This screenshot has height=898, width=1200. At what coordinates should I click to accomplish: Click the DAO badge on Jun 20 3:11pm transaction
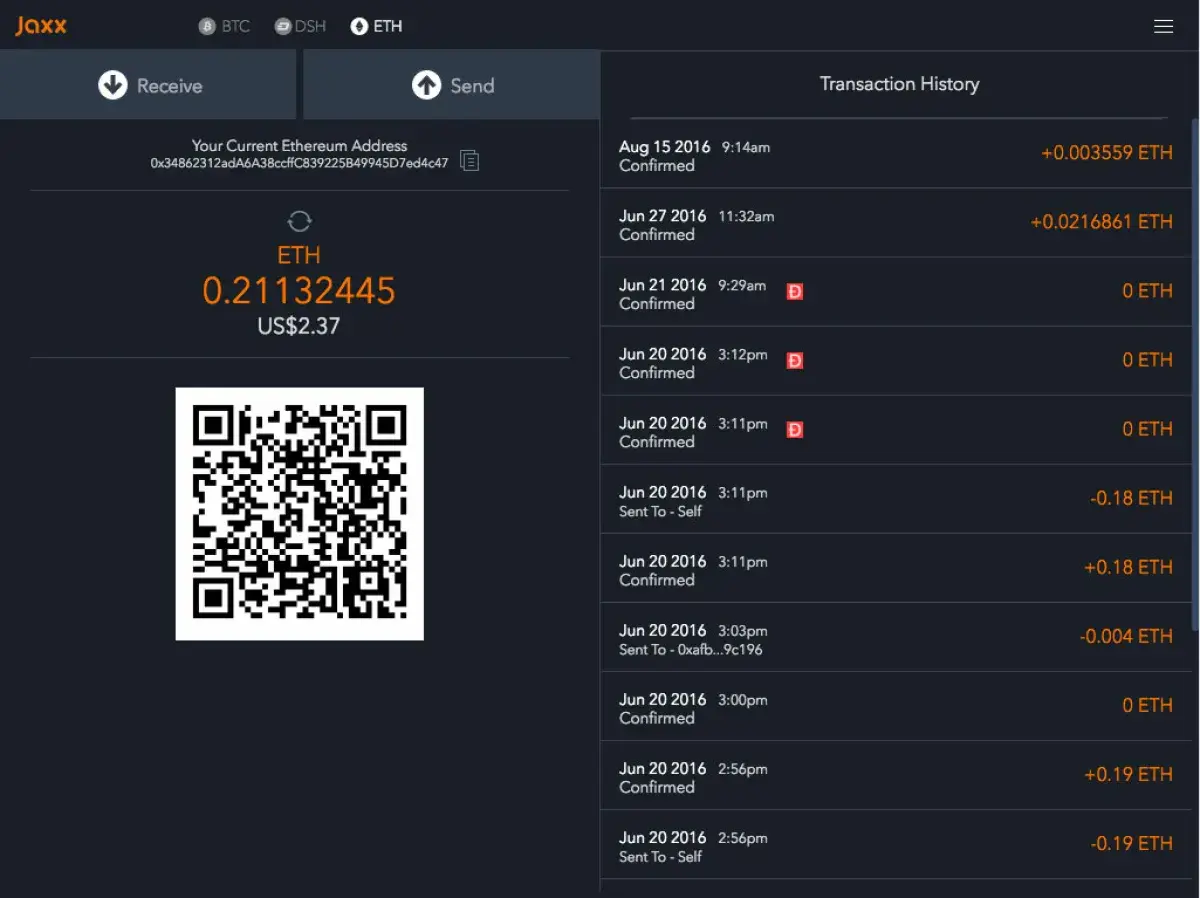794,429
